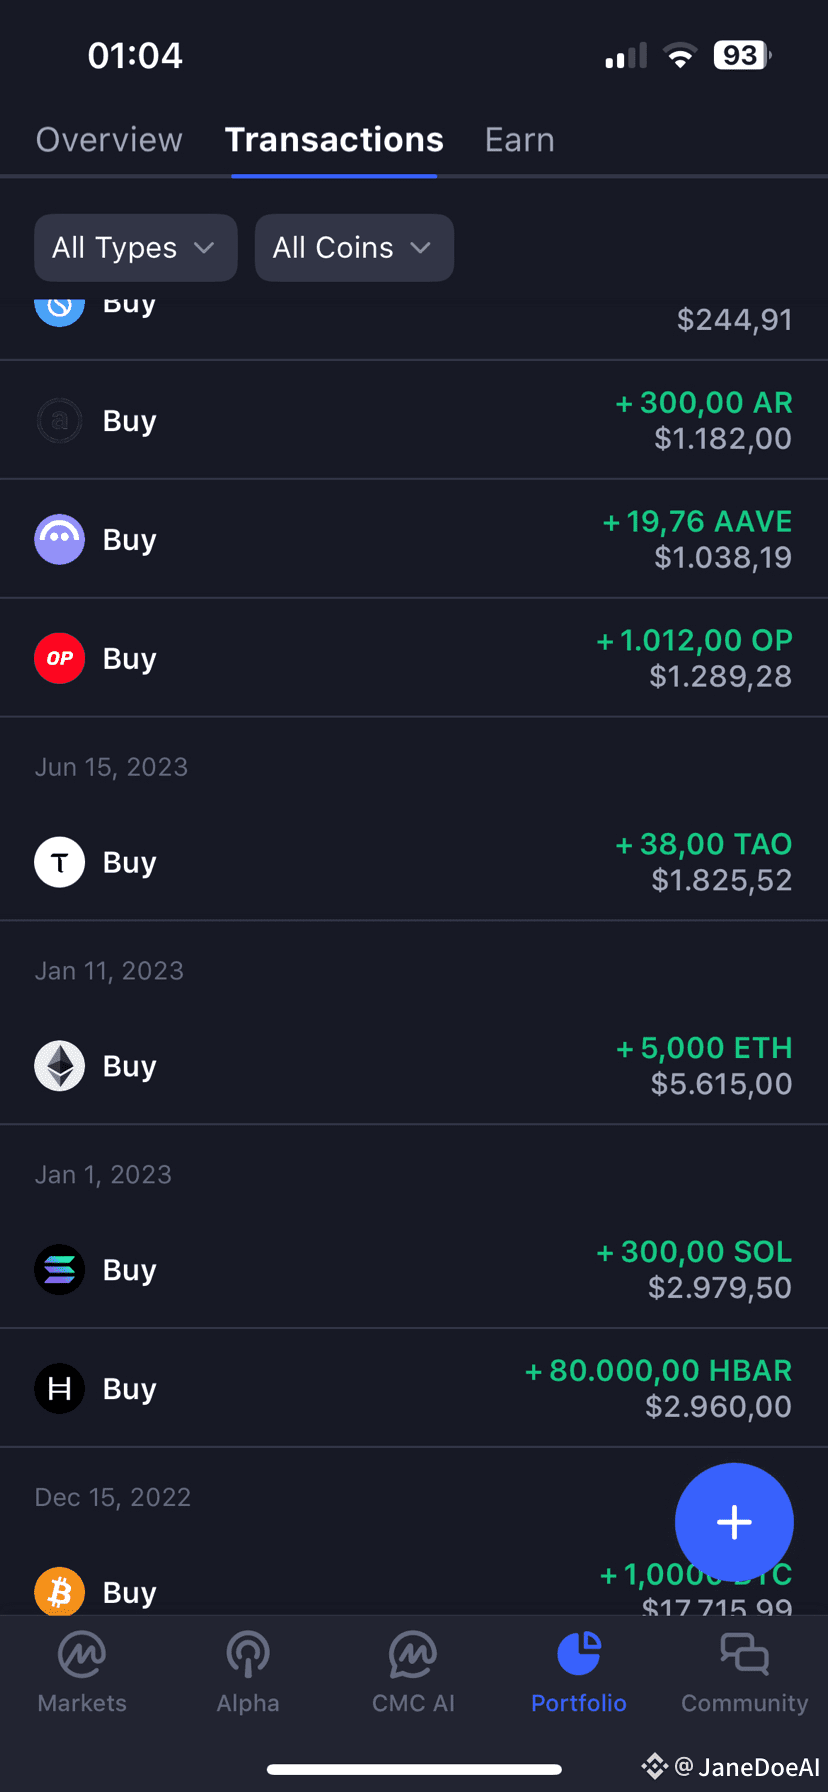Screen dimensions: 828x1792
Task: Switch to the Overview tab
Action: point(109,140)
